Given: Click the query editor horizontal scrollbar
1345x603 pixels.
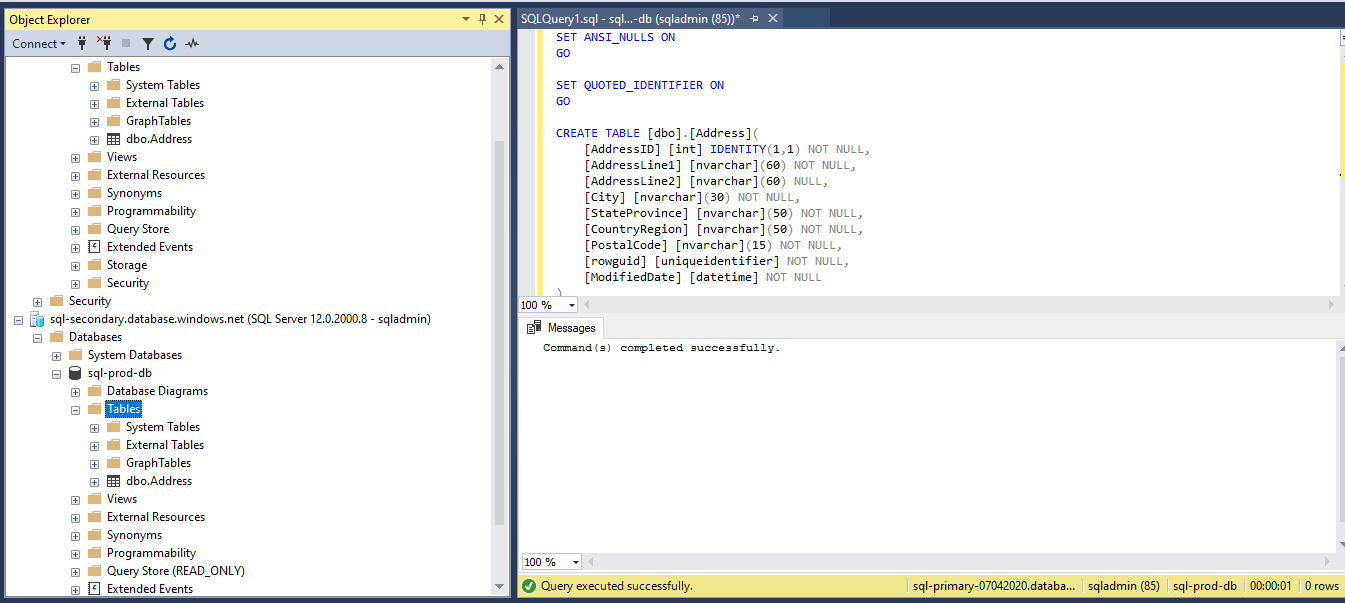Looking at the screenshot, I should tap(960, 305).
